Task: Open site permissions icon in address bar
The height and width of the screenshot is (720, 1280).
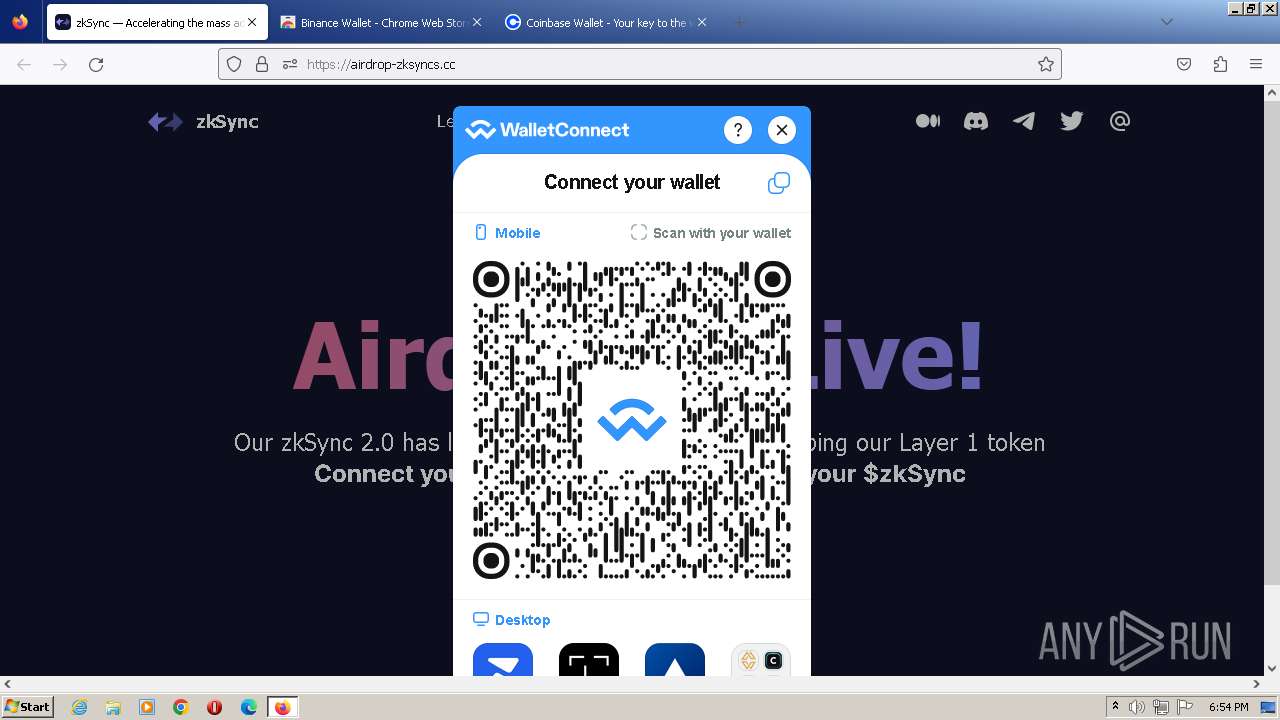Action: coord(290,64)
